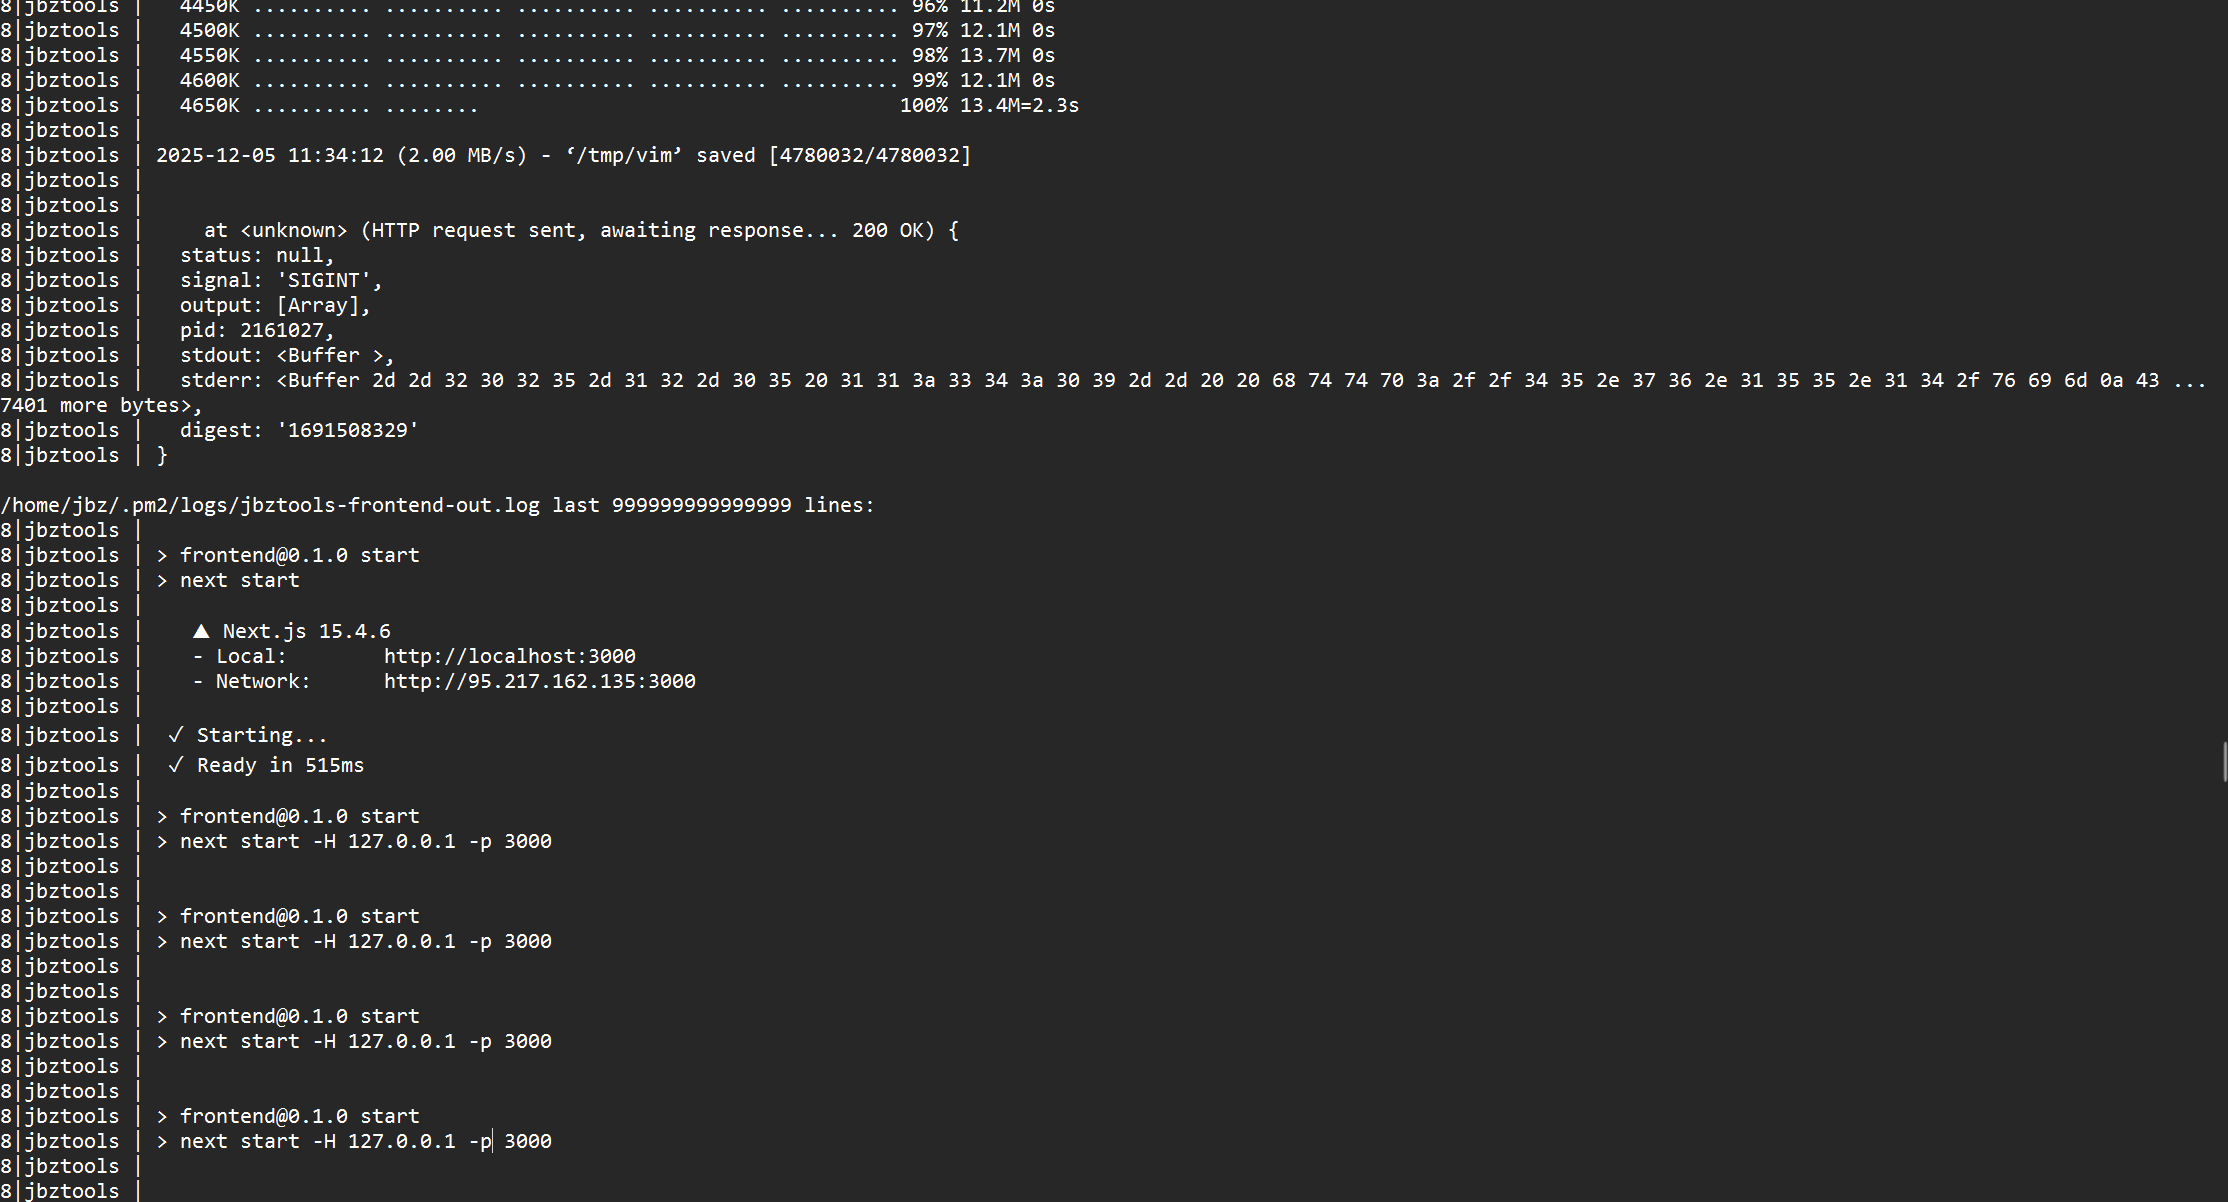Click the checkmark beside Ready in 515ms
Image resolution: width=2228 pixels, height=1202 pixels.
tap(176, 765)
